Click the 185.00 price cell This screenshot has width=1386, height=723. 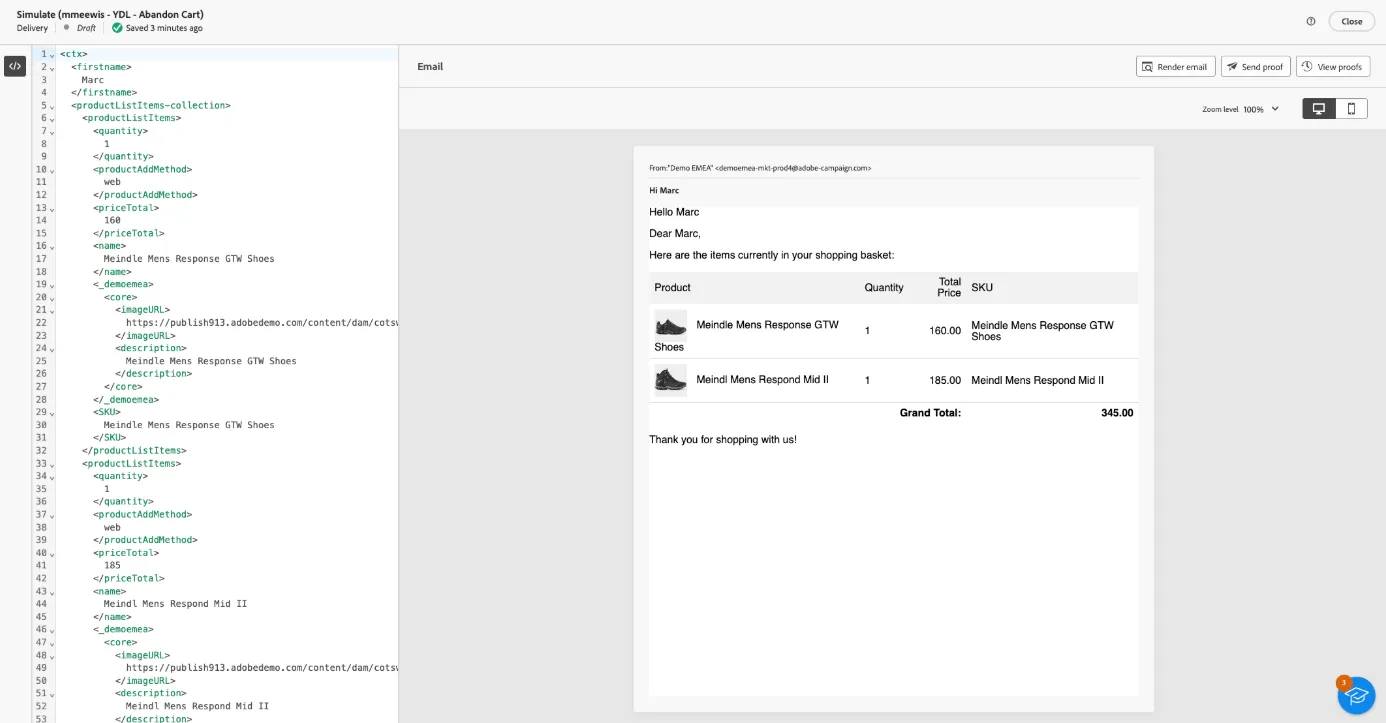point(945,380)
